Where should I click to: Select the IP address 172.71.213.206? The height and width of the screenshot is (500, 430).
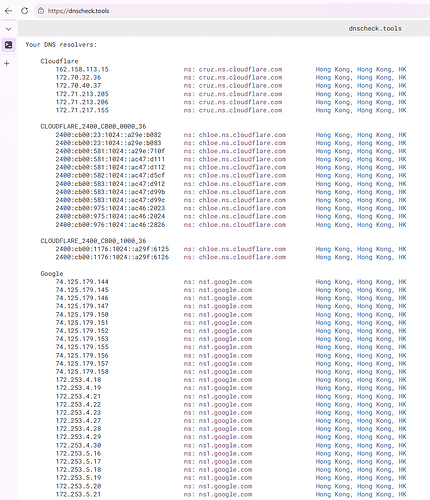point(82,102)
